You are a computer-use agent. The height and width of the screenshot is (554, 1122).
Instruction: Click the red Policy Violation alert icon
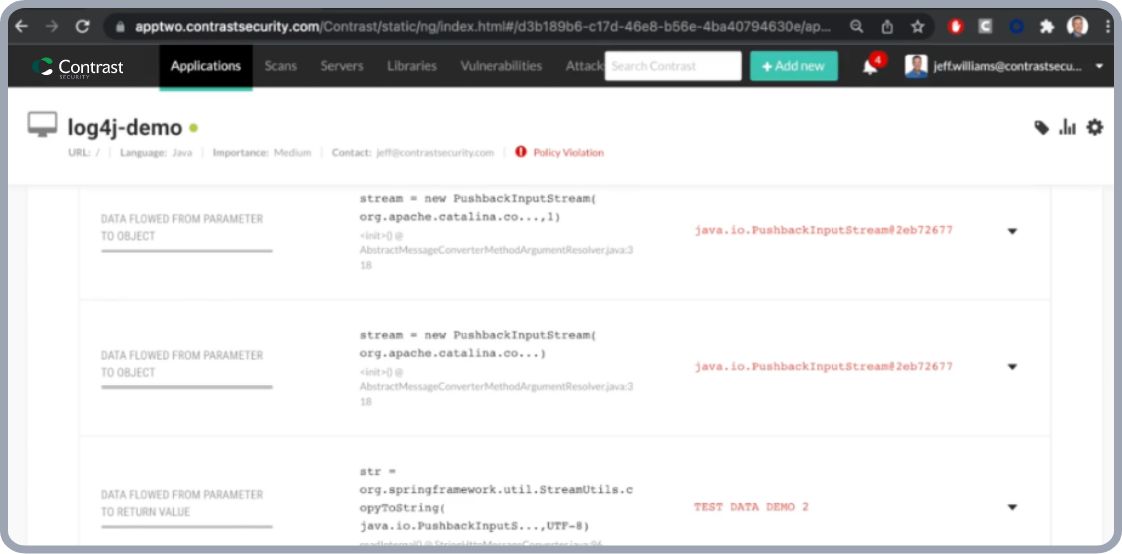(521, 153)
